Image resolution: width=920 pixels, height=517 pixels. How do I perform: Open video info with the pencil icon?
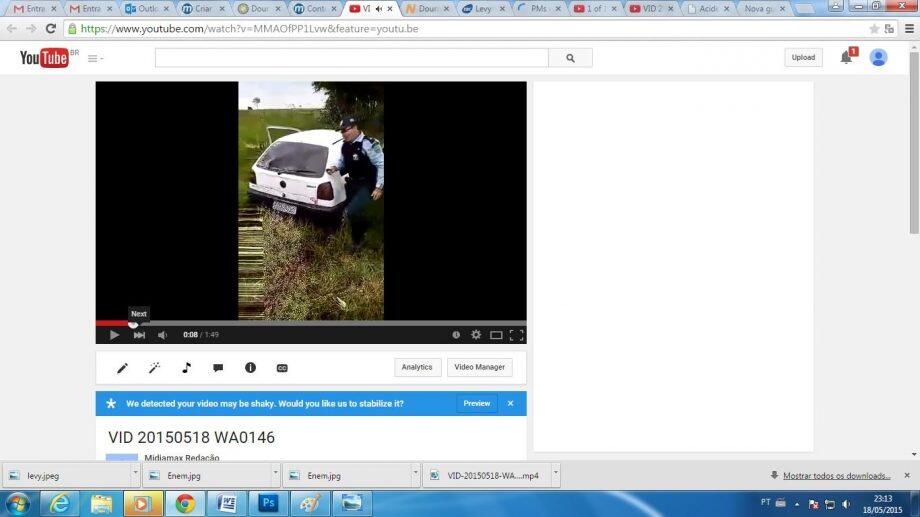point(122,368)
